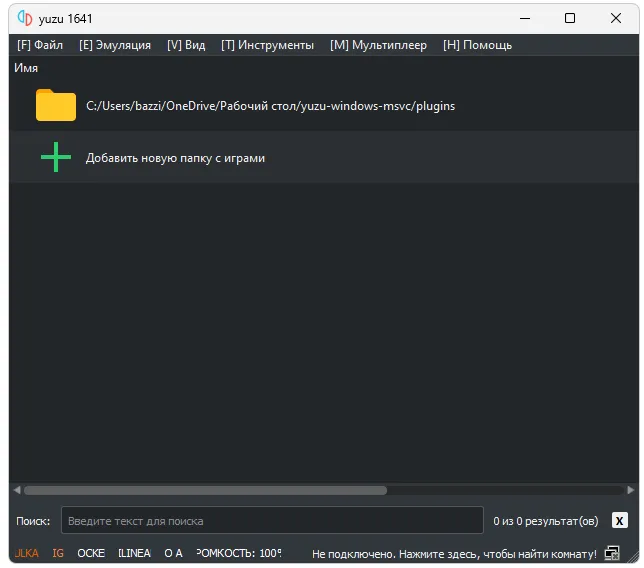Click Добавить новую папку с играми
This screenshot has width=644, height=568.
coord(175,158)
